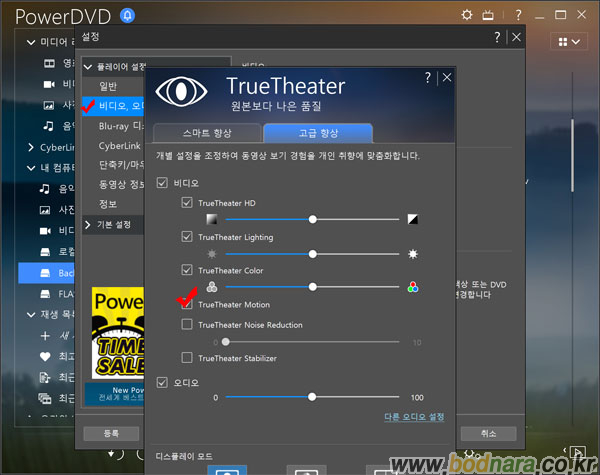Click the 등록 register button
The image size is (600, 475).
(x=111, y=433)
